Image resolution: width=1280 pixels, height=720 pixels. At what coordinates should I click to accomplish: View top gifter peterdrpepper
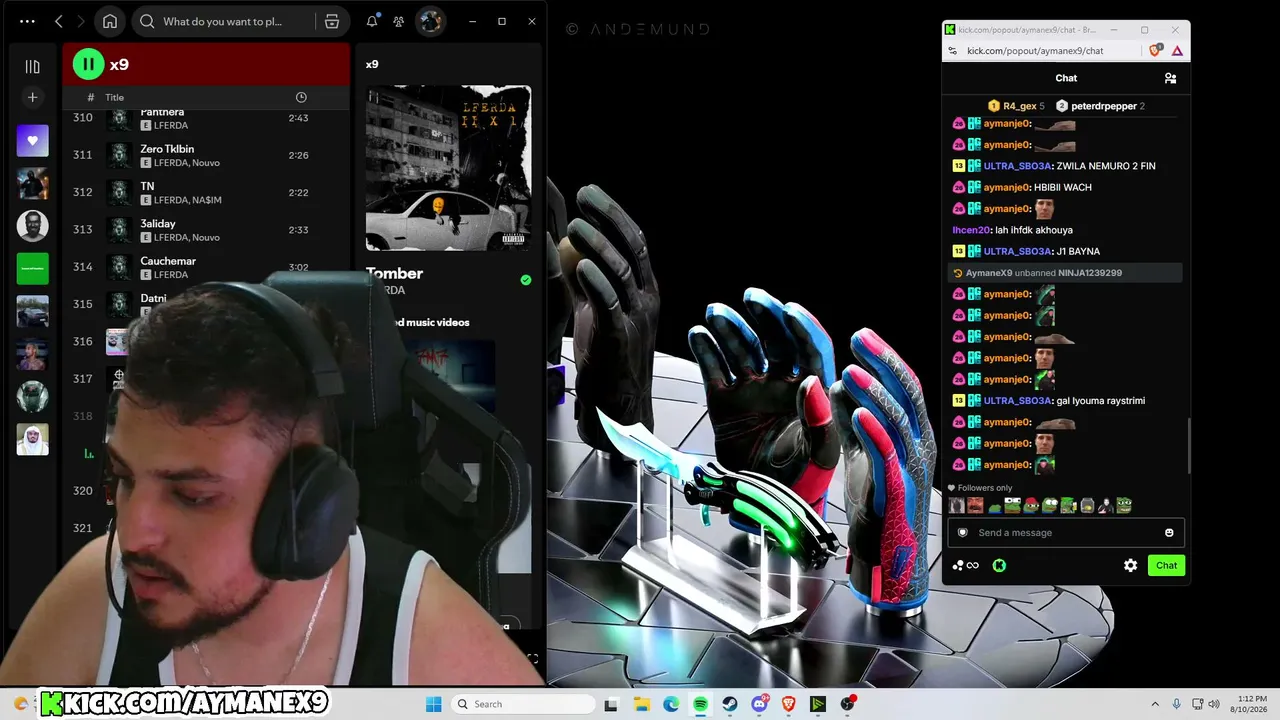point(1101,106)
